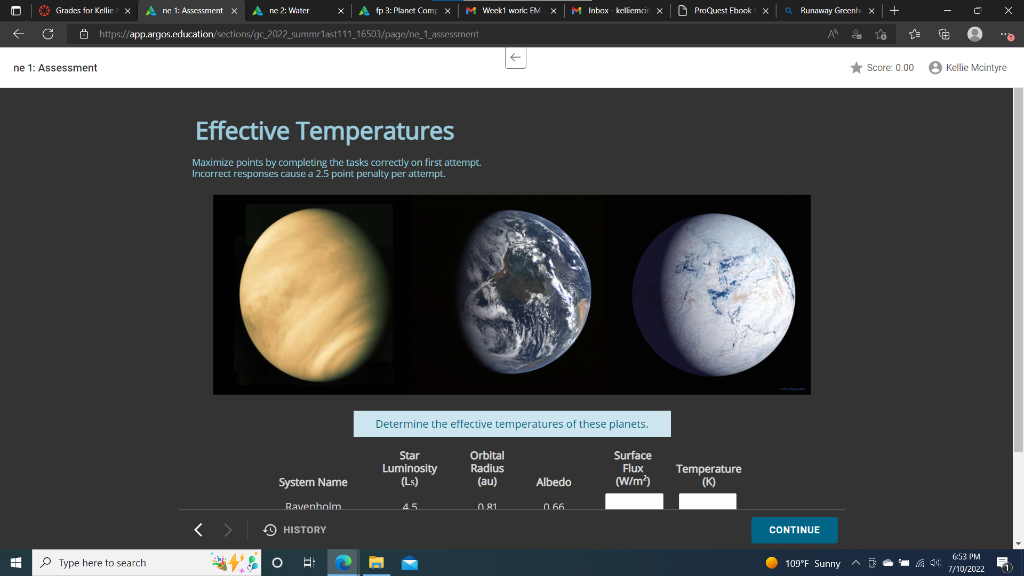Click the Earth-like planet image
This screenshot has height=576, width=1024.
click(x=523, y=292)
